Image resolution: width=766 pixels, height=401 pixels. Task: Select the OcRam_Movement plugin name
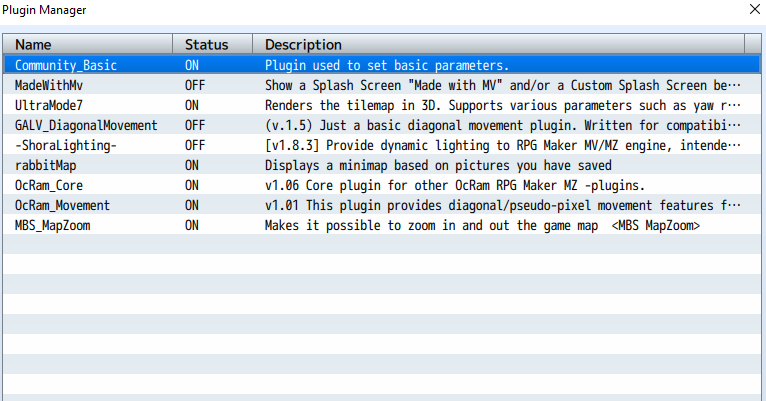63,206
